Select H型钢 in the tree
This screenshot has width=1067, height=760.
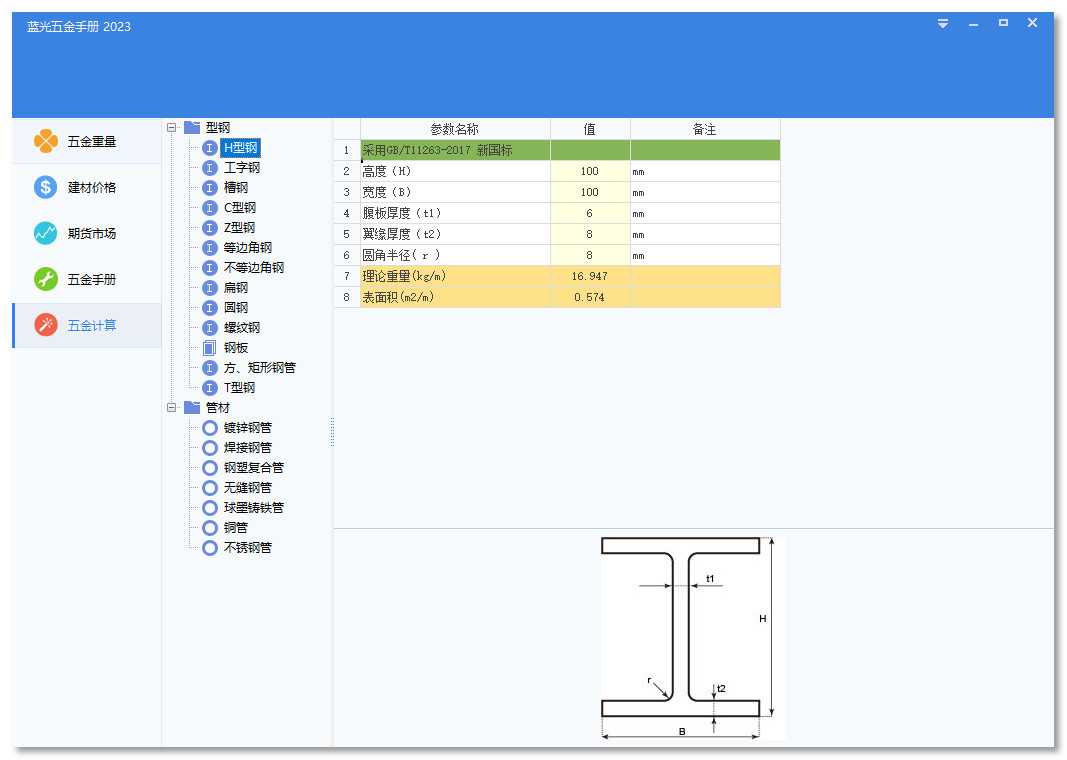click(240, 148)
